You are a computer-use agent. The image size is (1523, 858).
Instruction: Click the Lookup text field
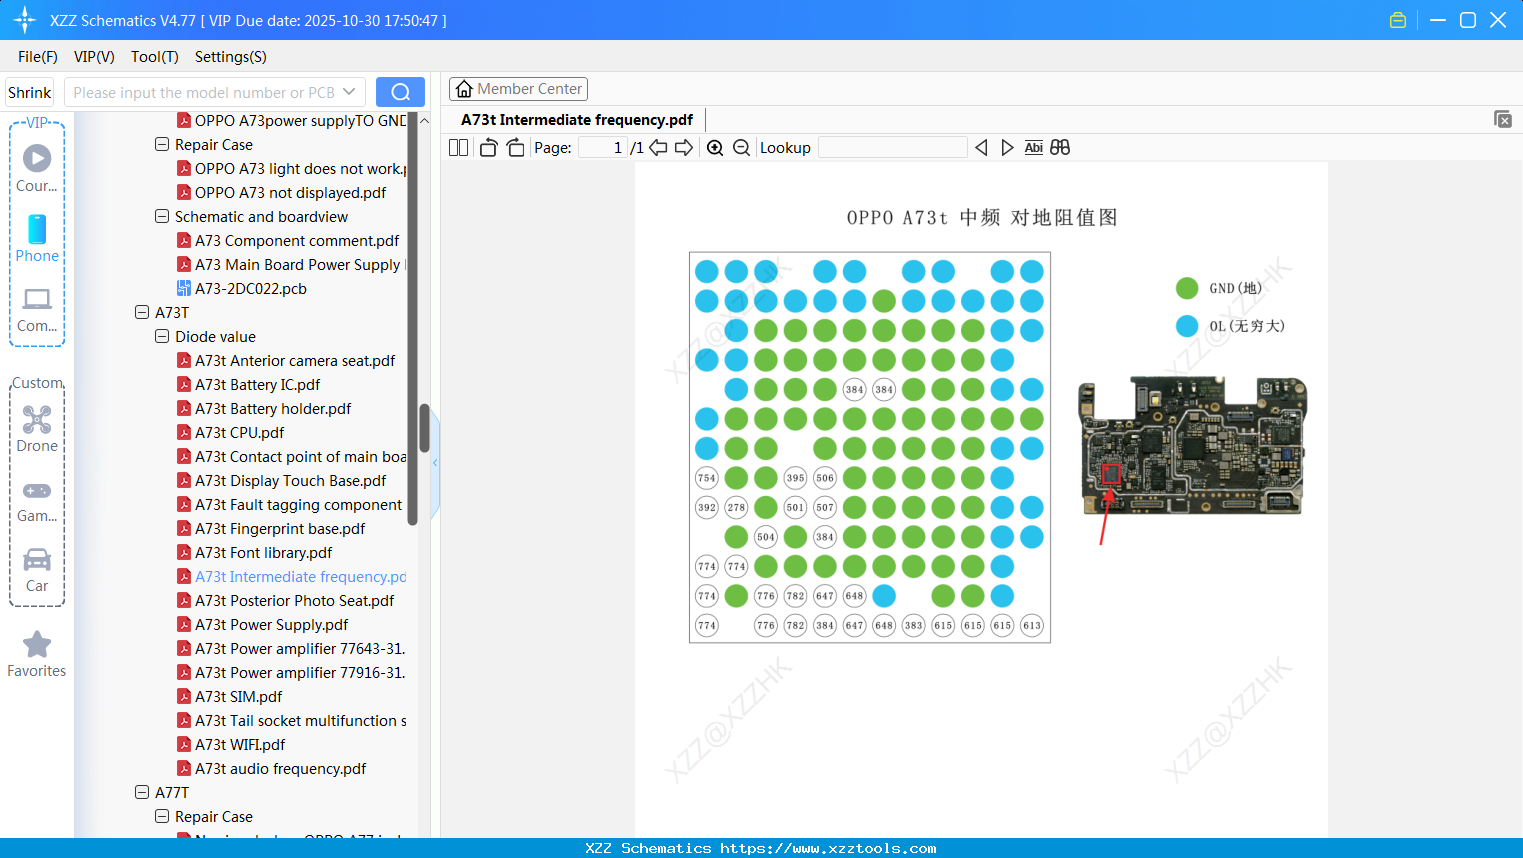[893, 148]
